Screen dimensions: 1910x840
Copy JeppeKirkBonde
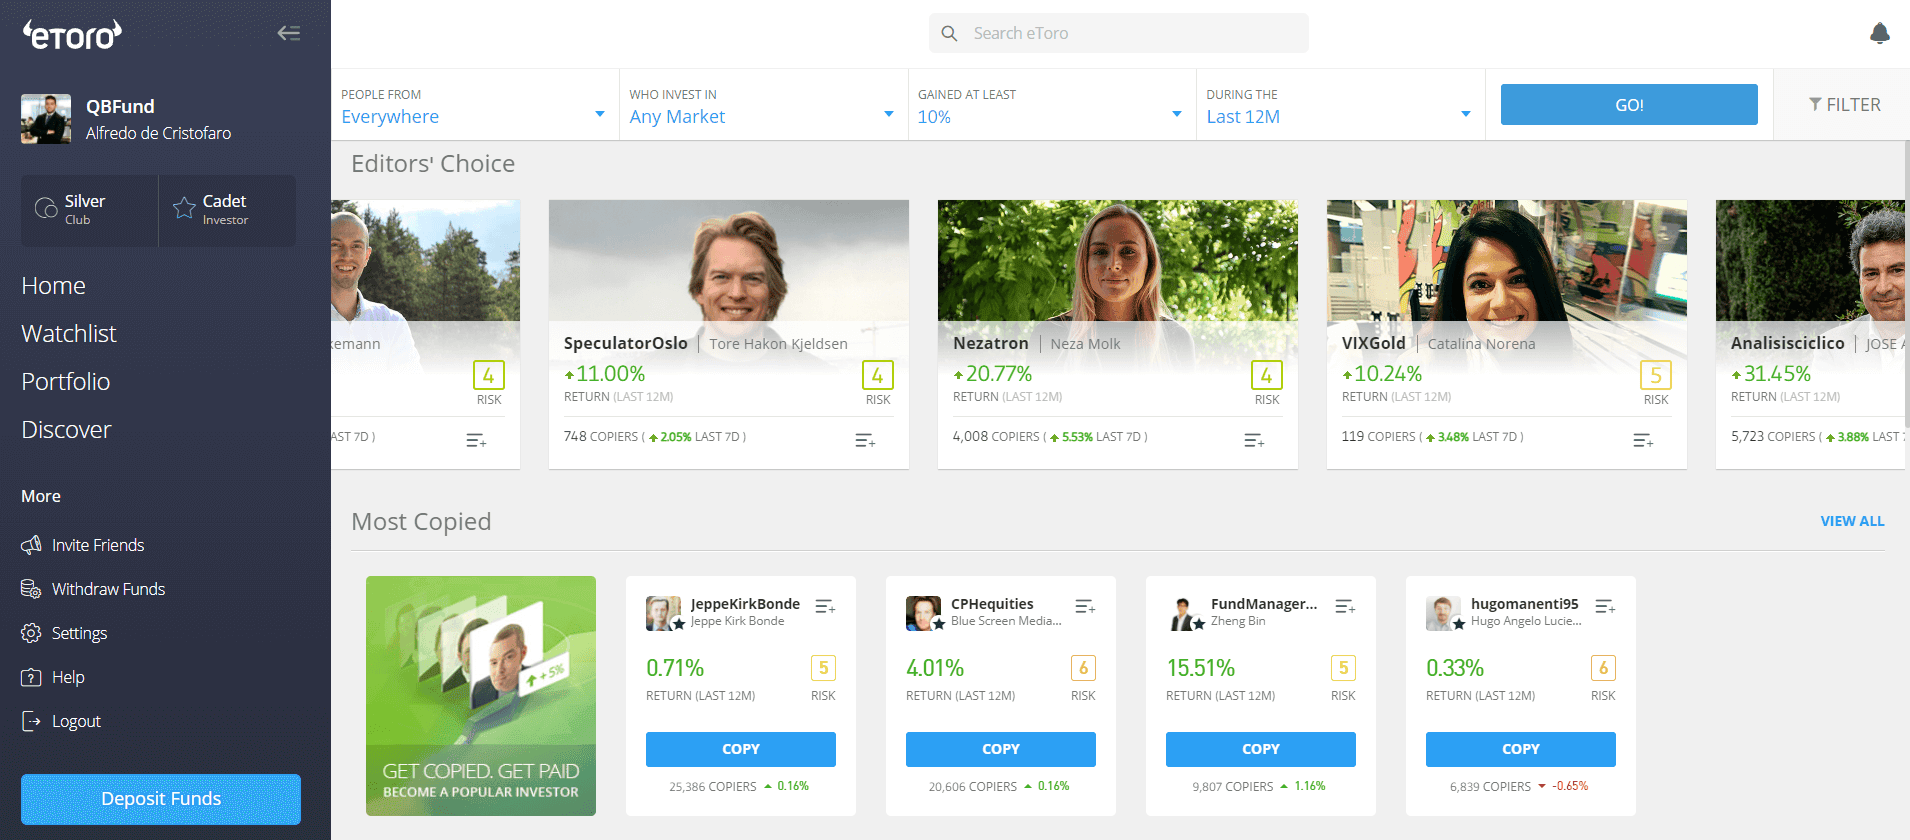pos(741,749)
